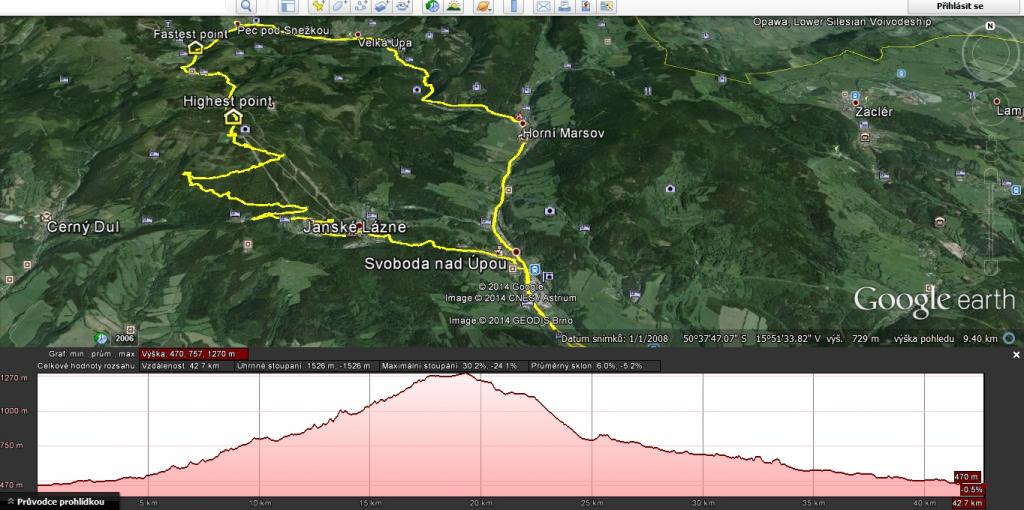Open the historical imagery clock tool
The image size is (1024, 510).
[431, 6]
